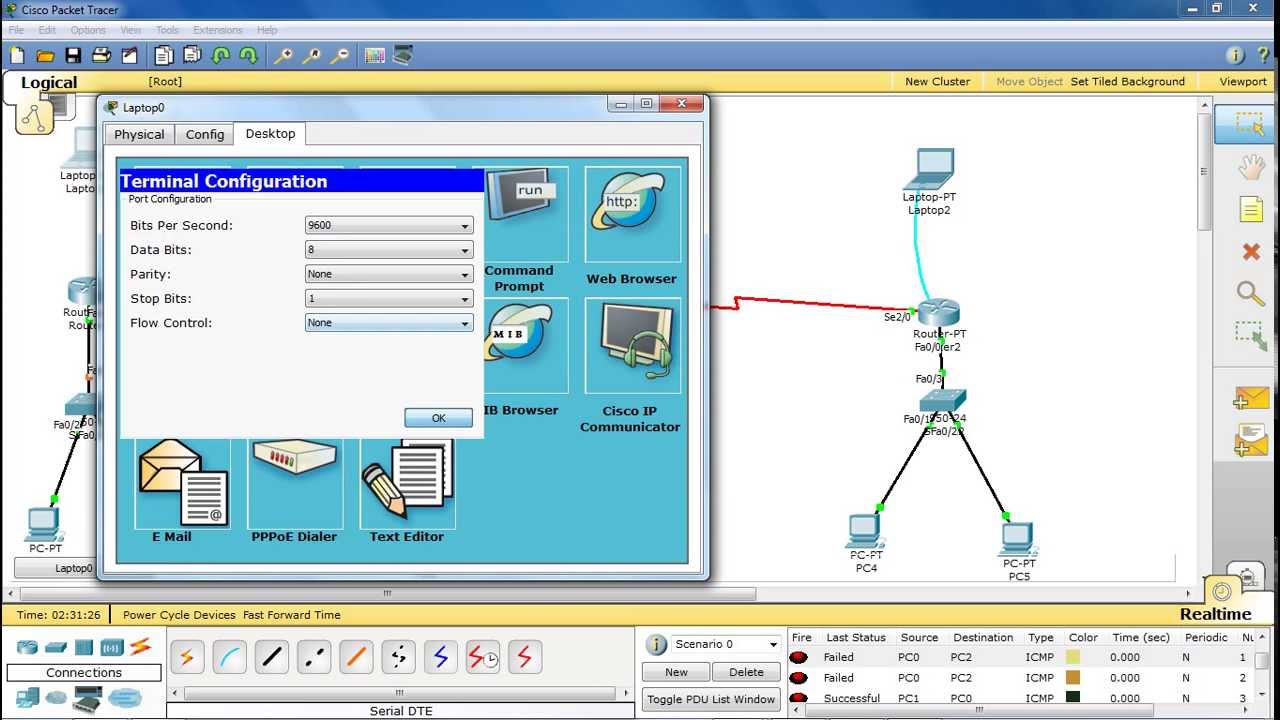Choose the blue Coaxial cable
The image size is (1280, 720).
(x=441, y=657)
